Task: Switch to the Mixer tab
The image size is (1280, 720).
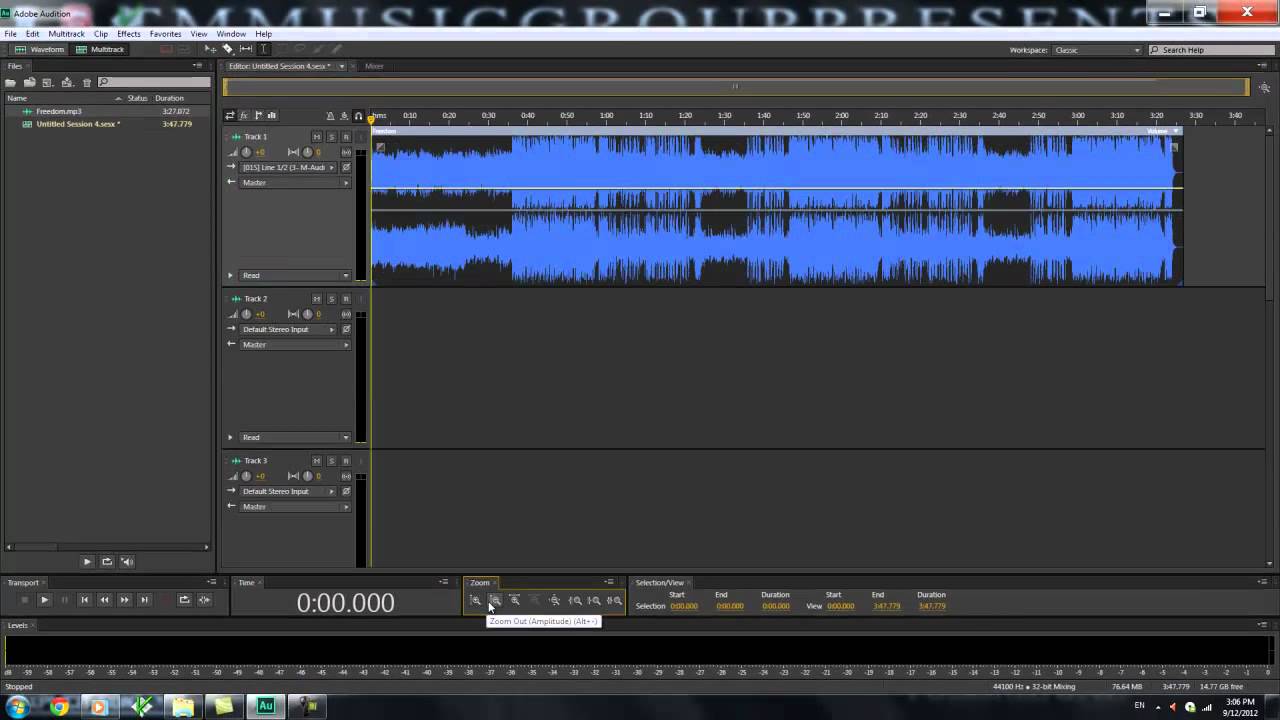Action: [x=374, y=66]
